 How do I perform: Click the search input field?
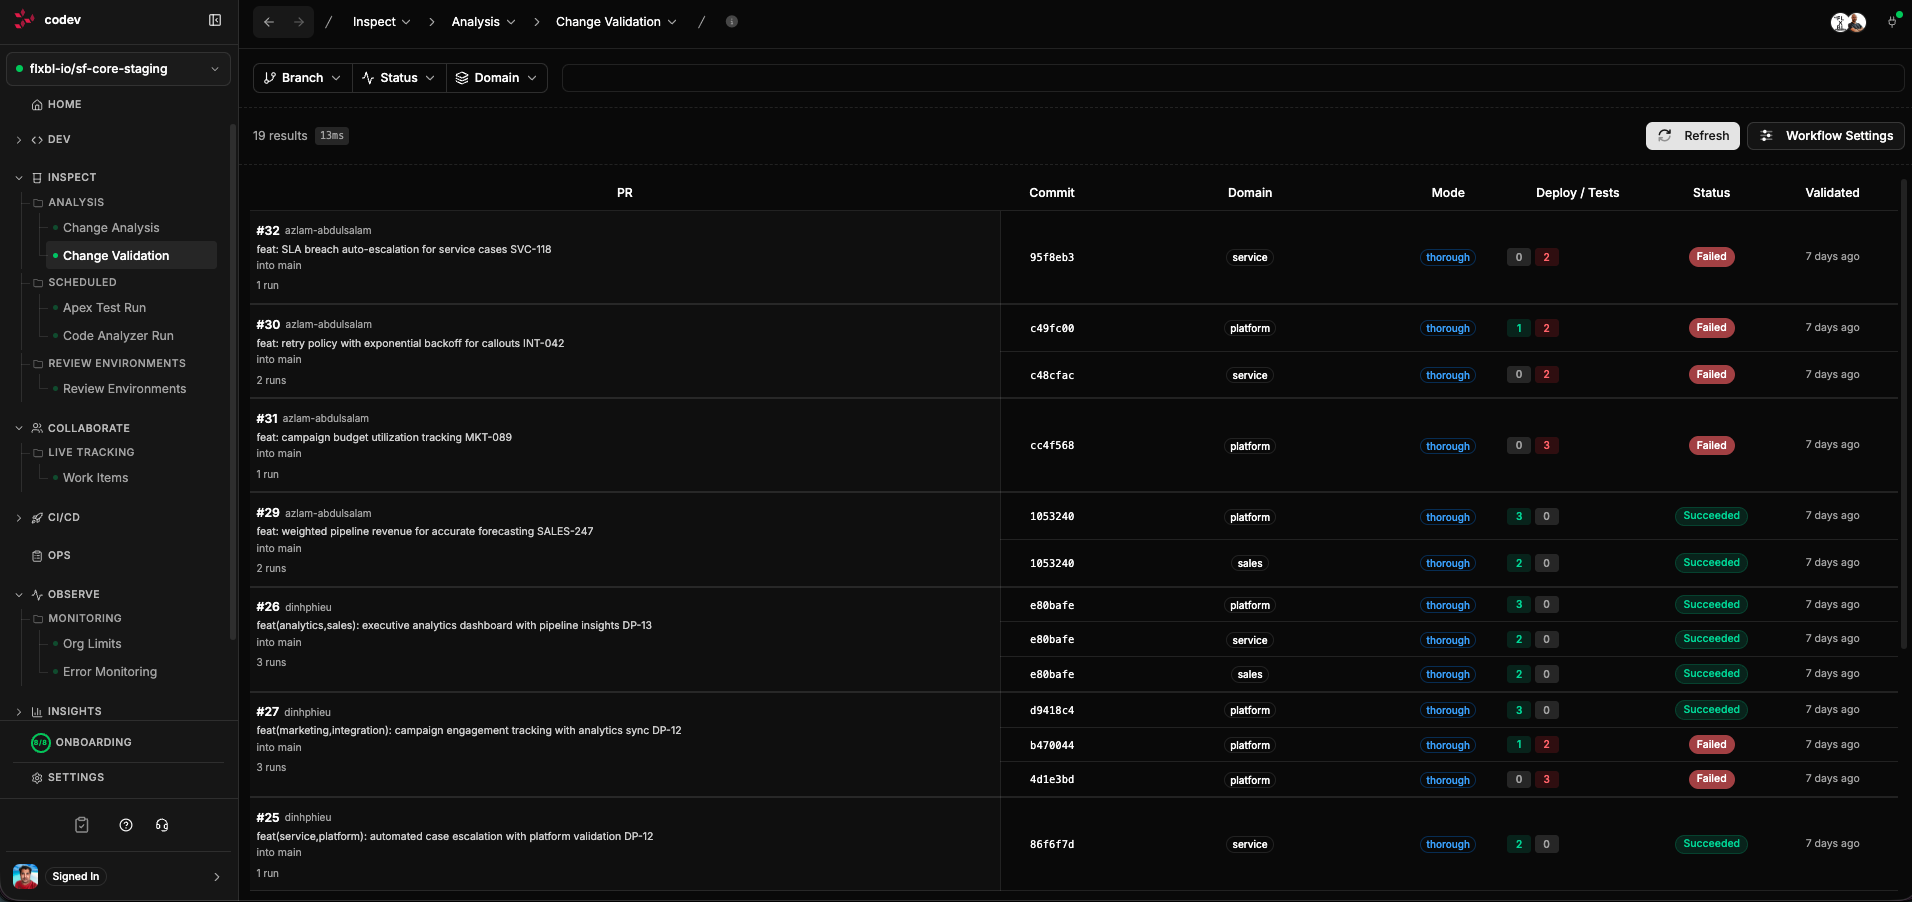(1230, 77)
